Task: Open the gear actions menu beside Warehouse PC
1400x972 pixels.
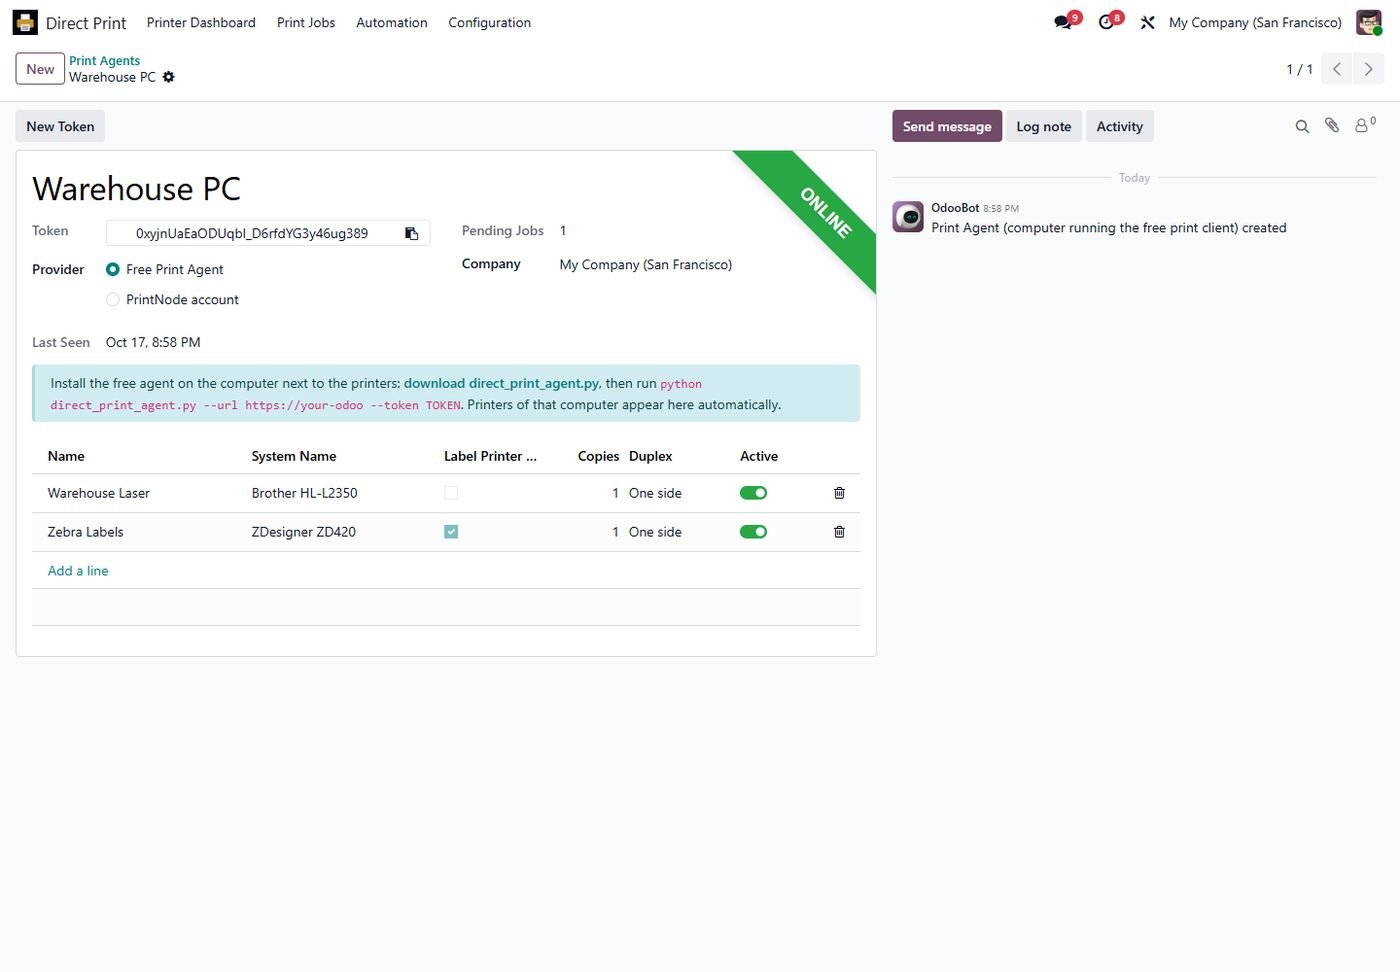Action: click(x=169, y=77)
